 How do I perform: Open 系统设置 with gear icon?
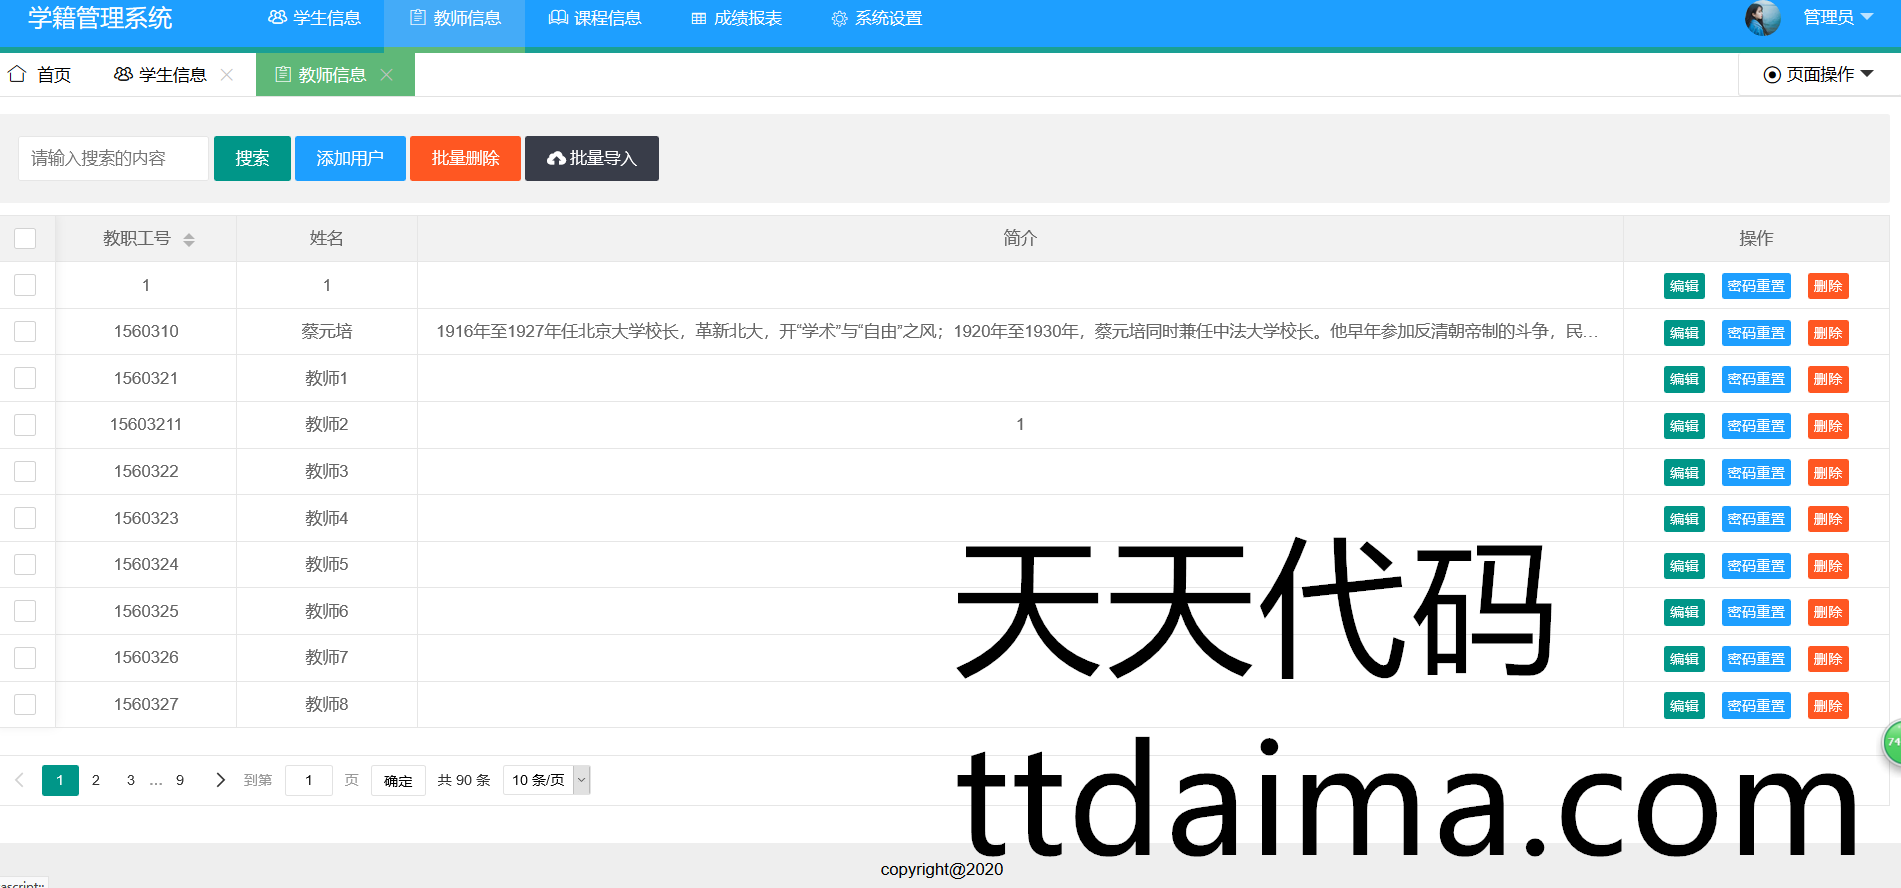pos(877,18)
